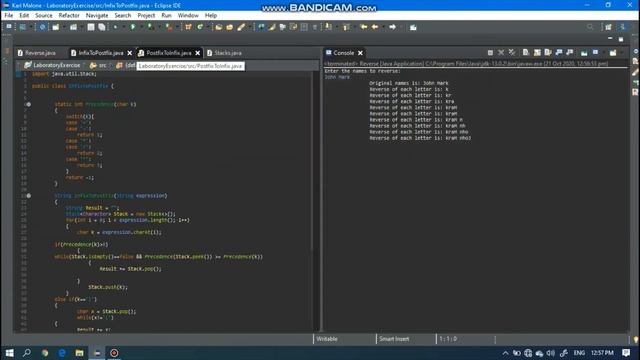Click the tip lightbulb in status bar
Viewport: 640px width, 360px height.
coord(636,339)
